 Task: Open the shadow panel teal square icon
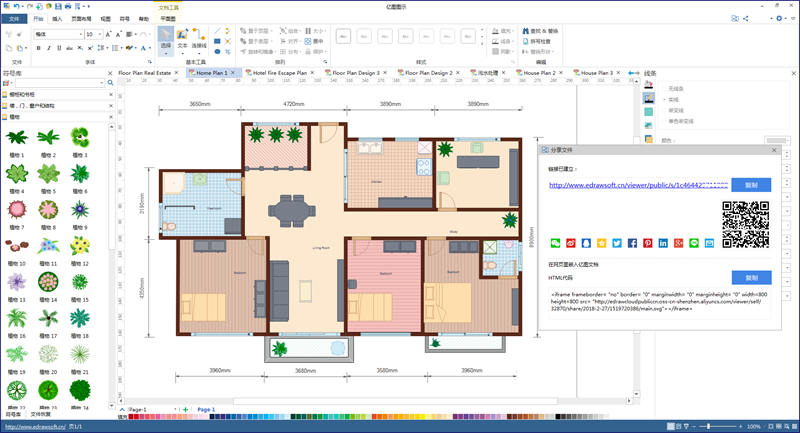(x=648, y=112)
